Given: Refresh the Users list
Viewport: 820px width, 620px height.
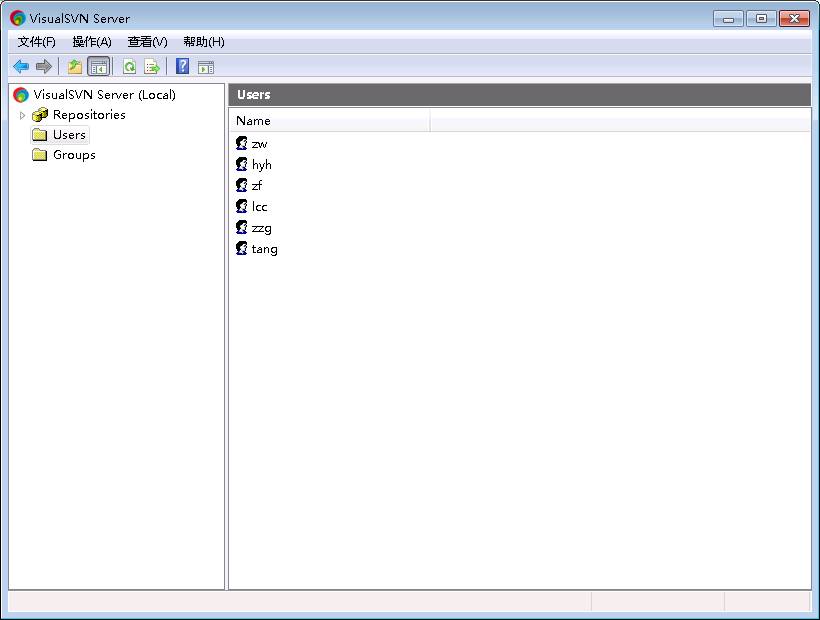Looking at the screenshot, I should click(x=129, y=66).
